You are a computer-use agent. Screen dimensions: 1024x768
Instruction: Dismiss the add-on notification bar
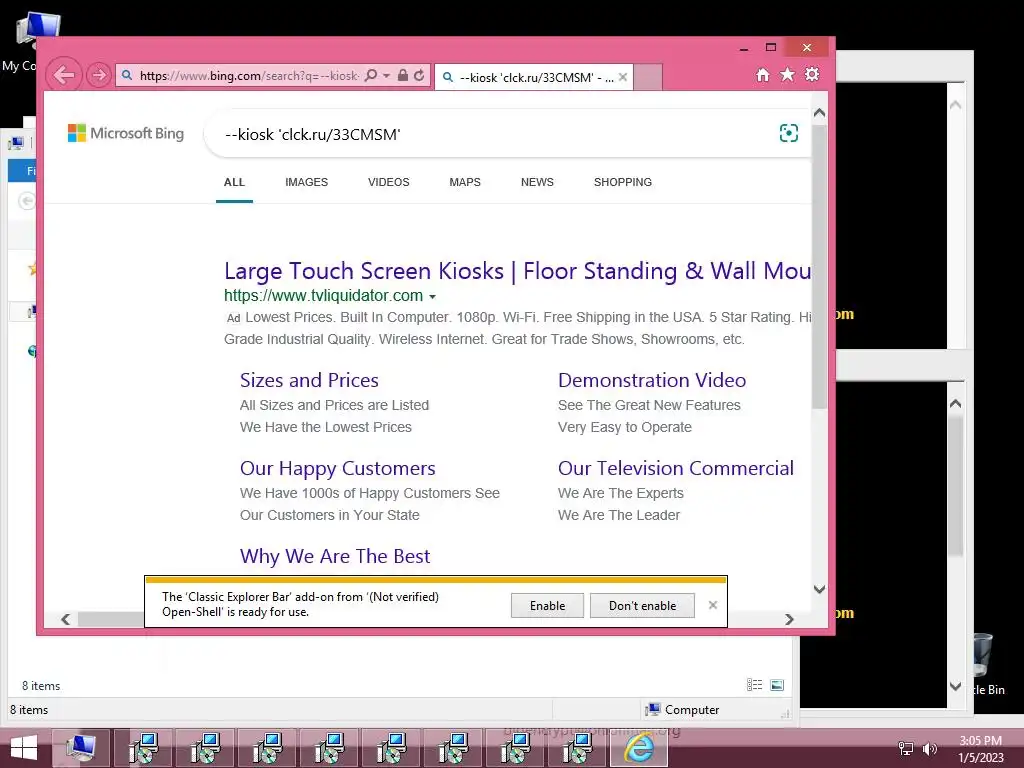[712, 605]
